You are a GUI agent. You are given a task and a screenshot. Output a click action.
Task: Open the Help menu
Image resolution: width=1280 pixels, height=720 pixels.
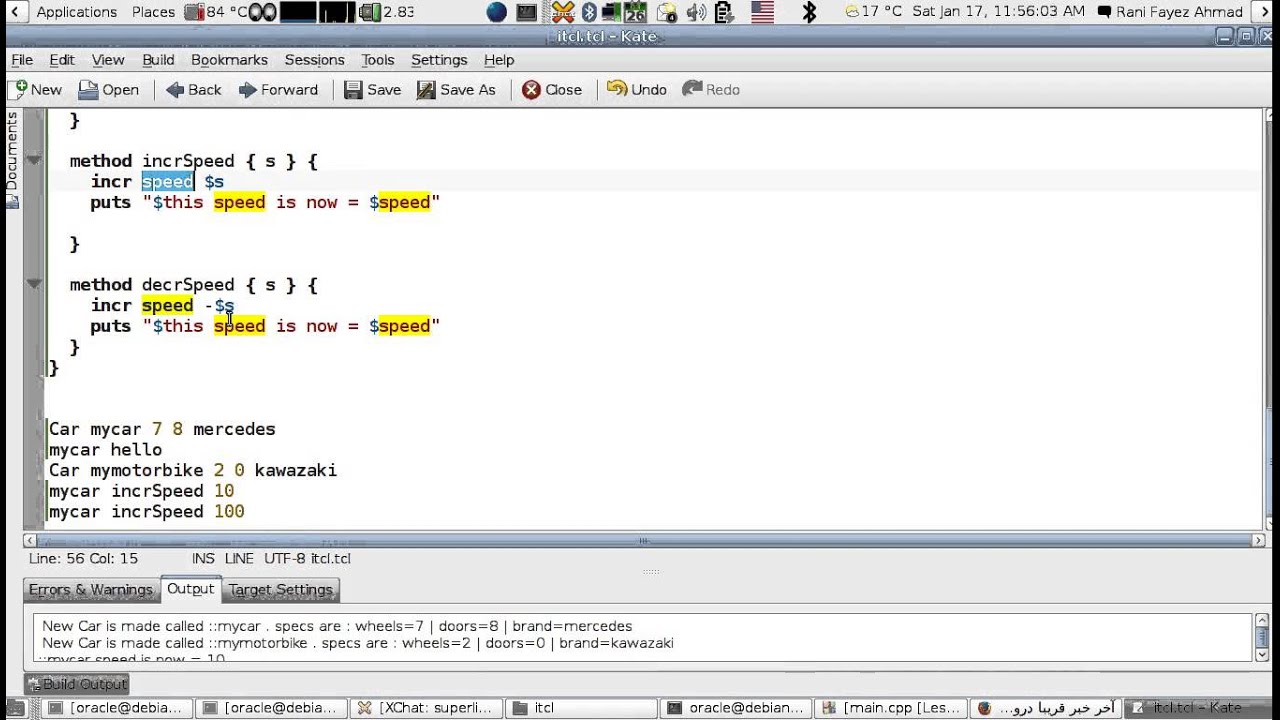[x=499, y=60]
